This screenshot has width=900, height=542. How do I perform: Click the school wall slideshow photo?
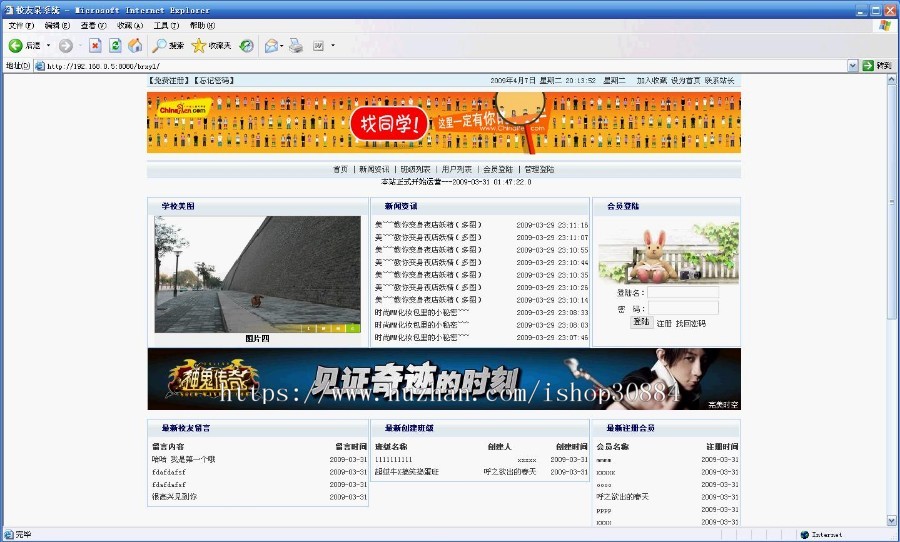[x=257, y=274]
